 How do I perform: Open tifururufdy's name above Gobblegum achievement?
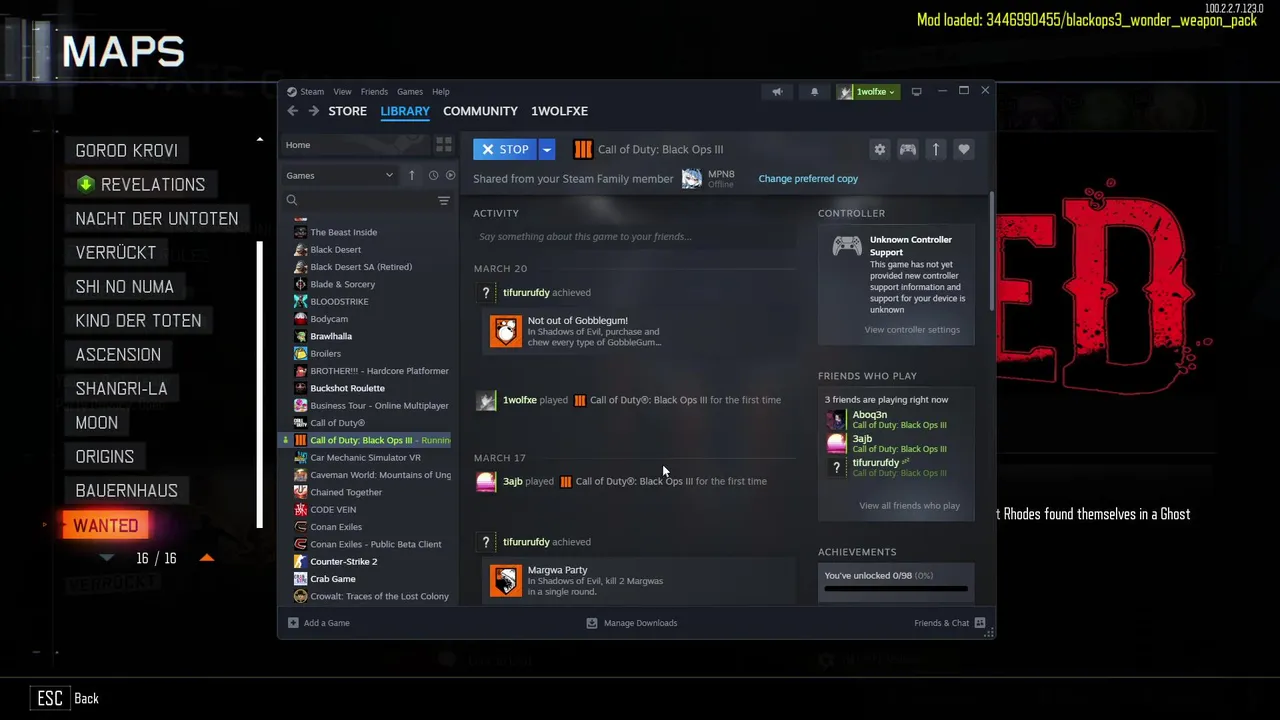pyautogui.click(x=526, y=293)
